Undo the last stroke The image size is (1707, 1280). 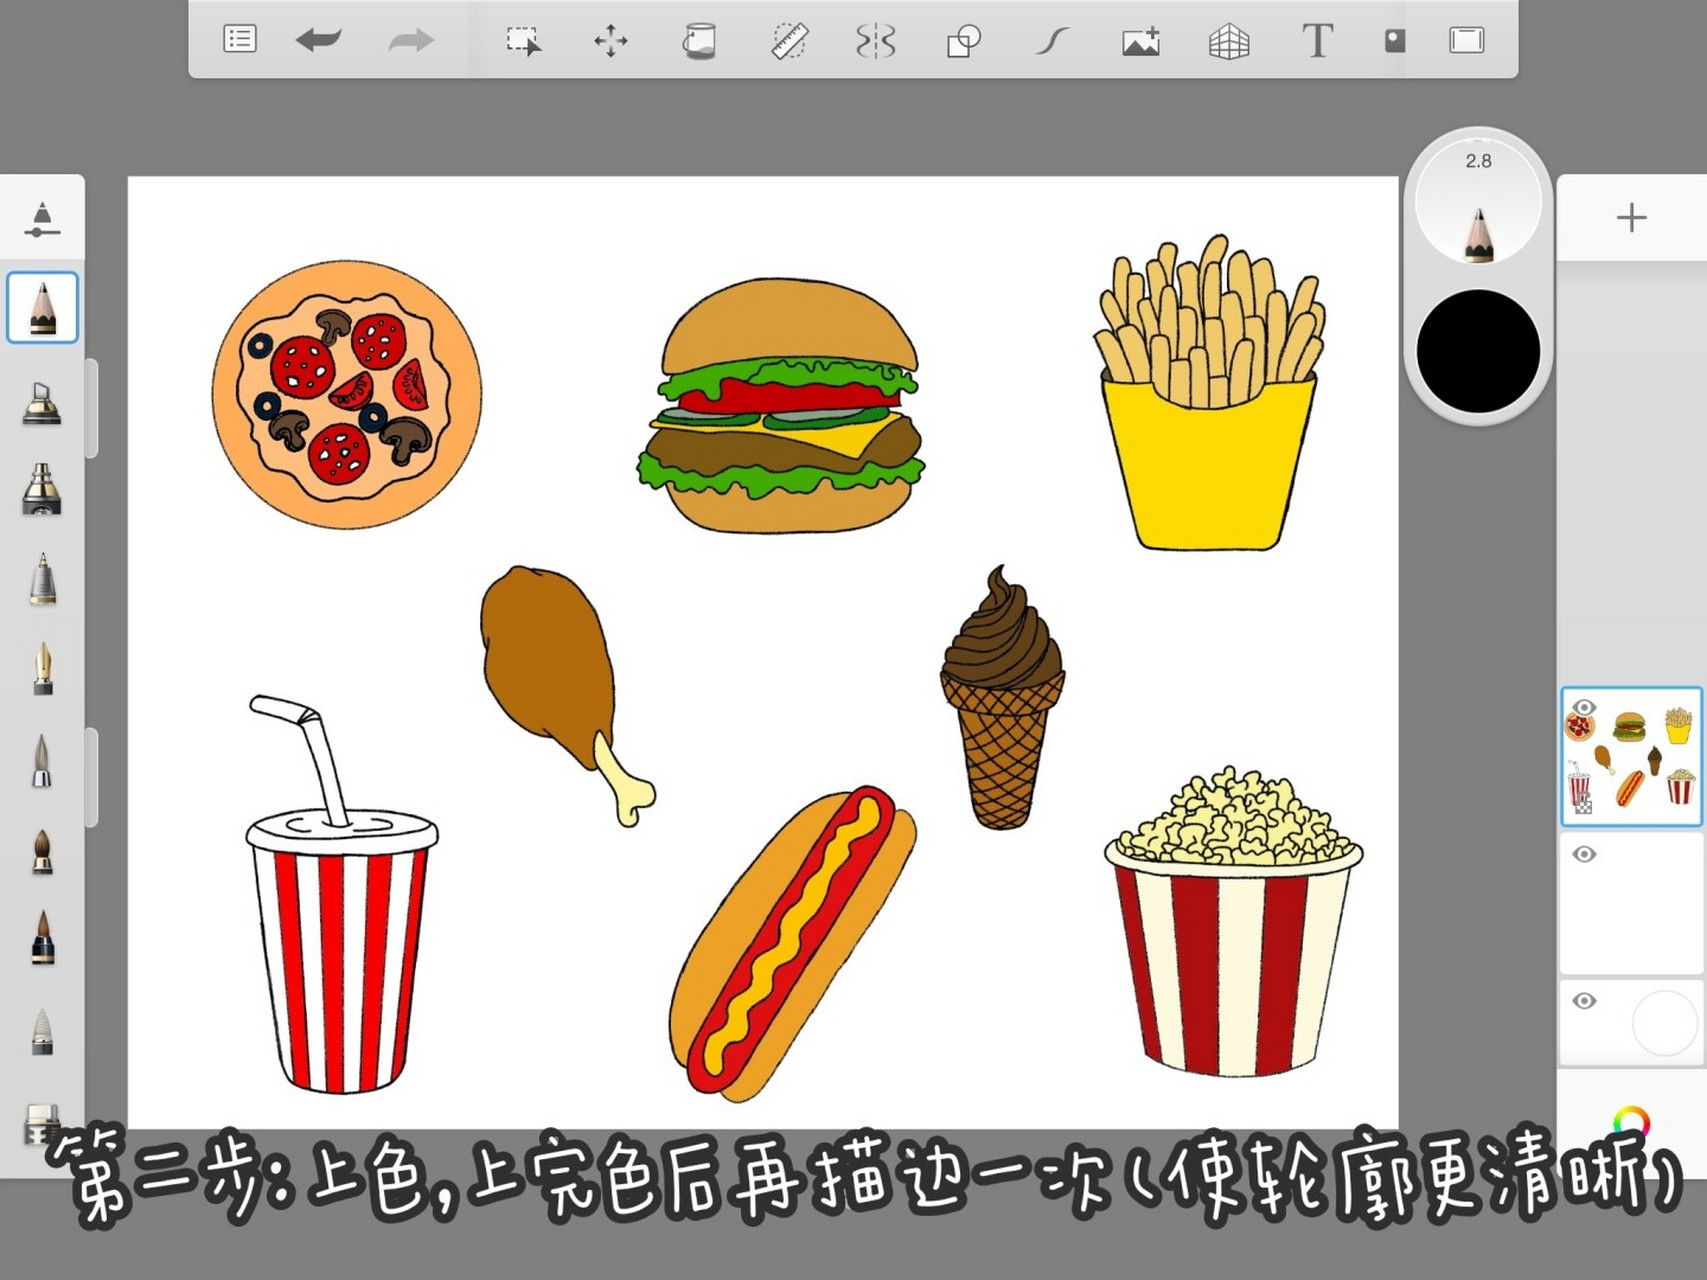click(319, 40)
